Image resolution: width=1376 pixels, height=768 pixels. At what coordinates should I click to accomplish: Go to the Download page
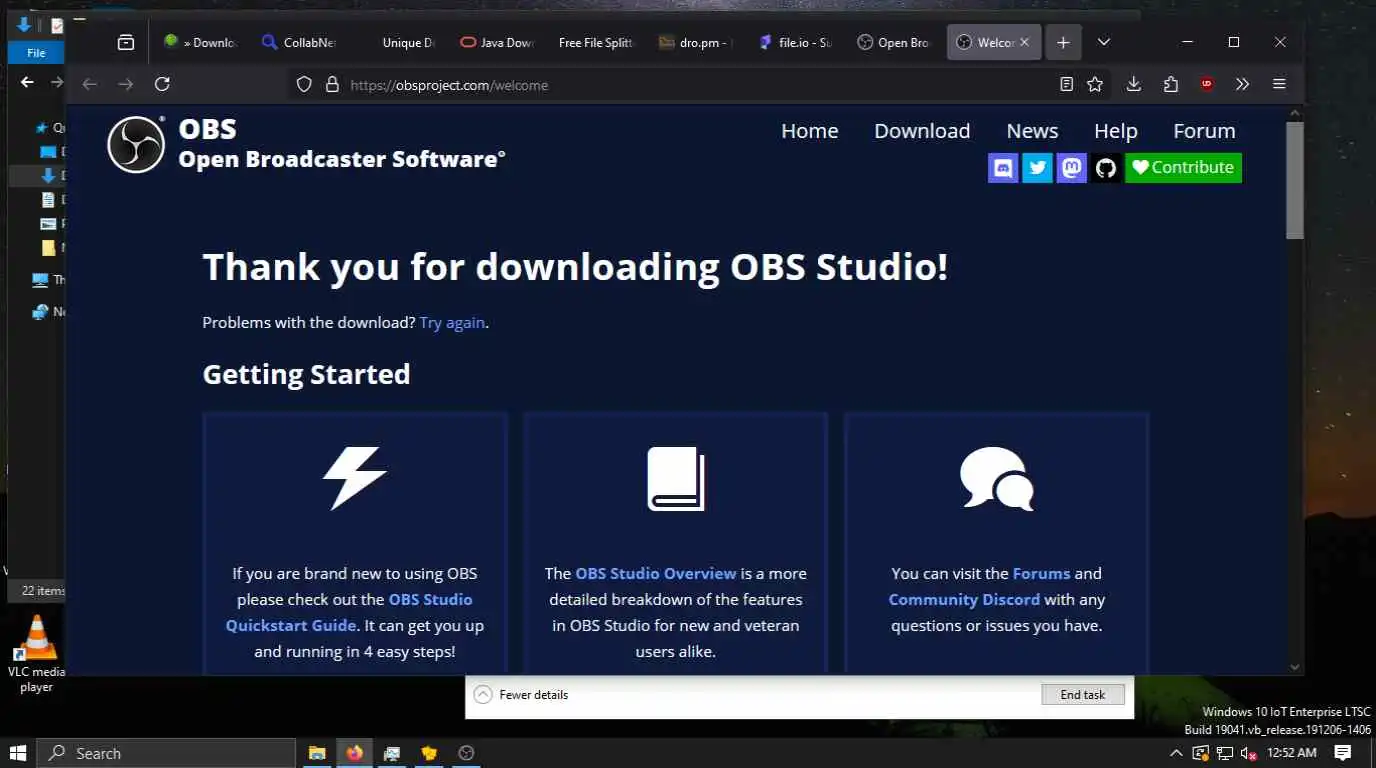coord(922,131)
